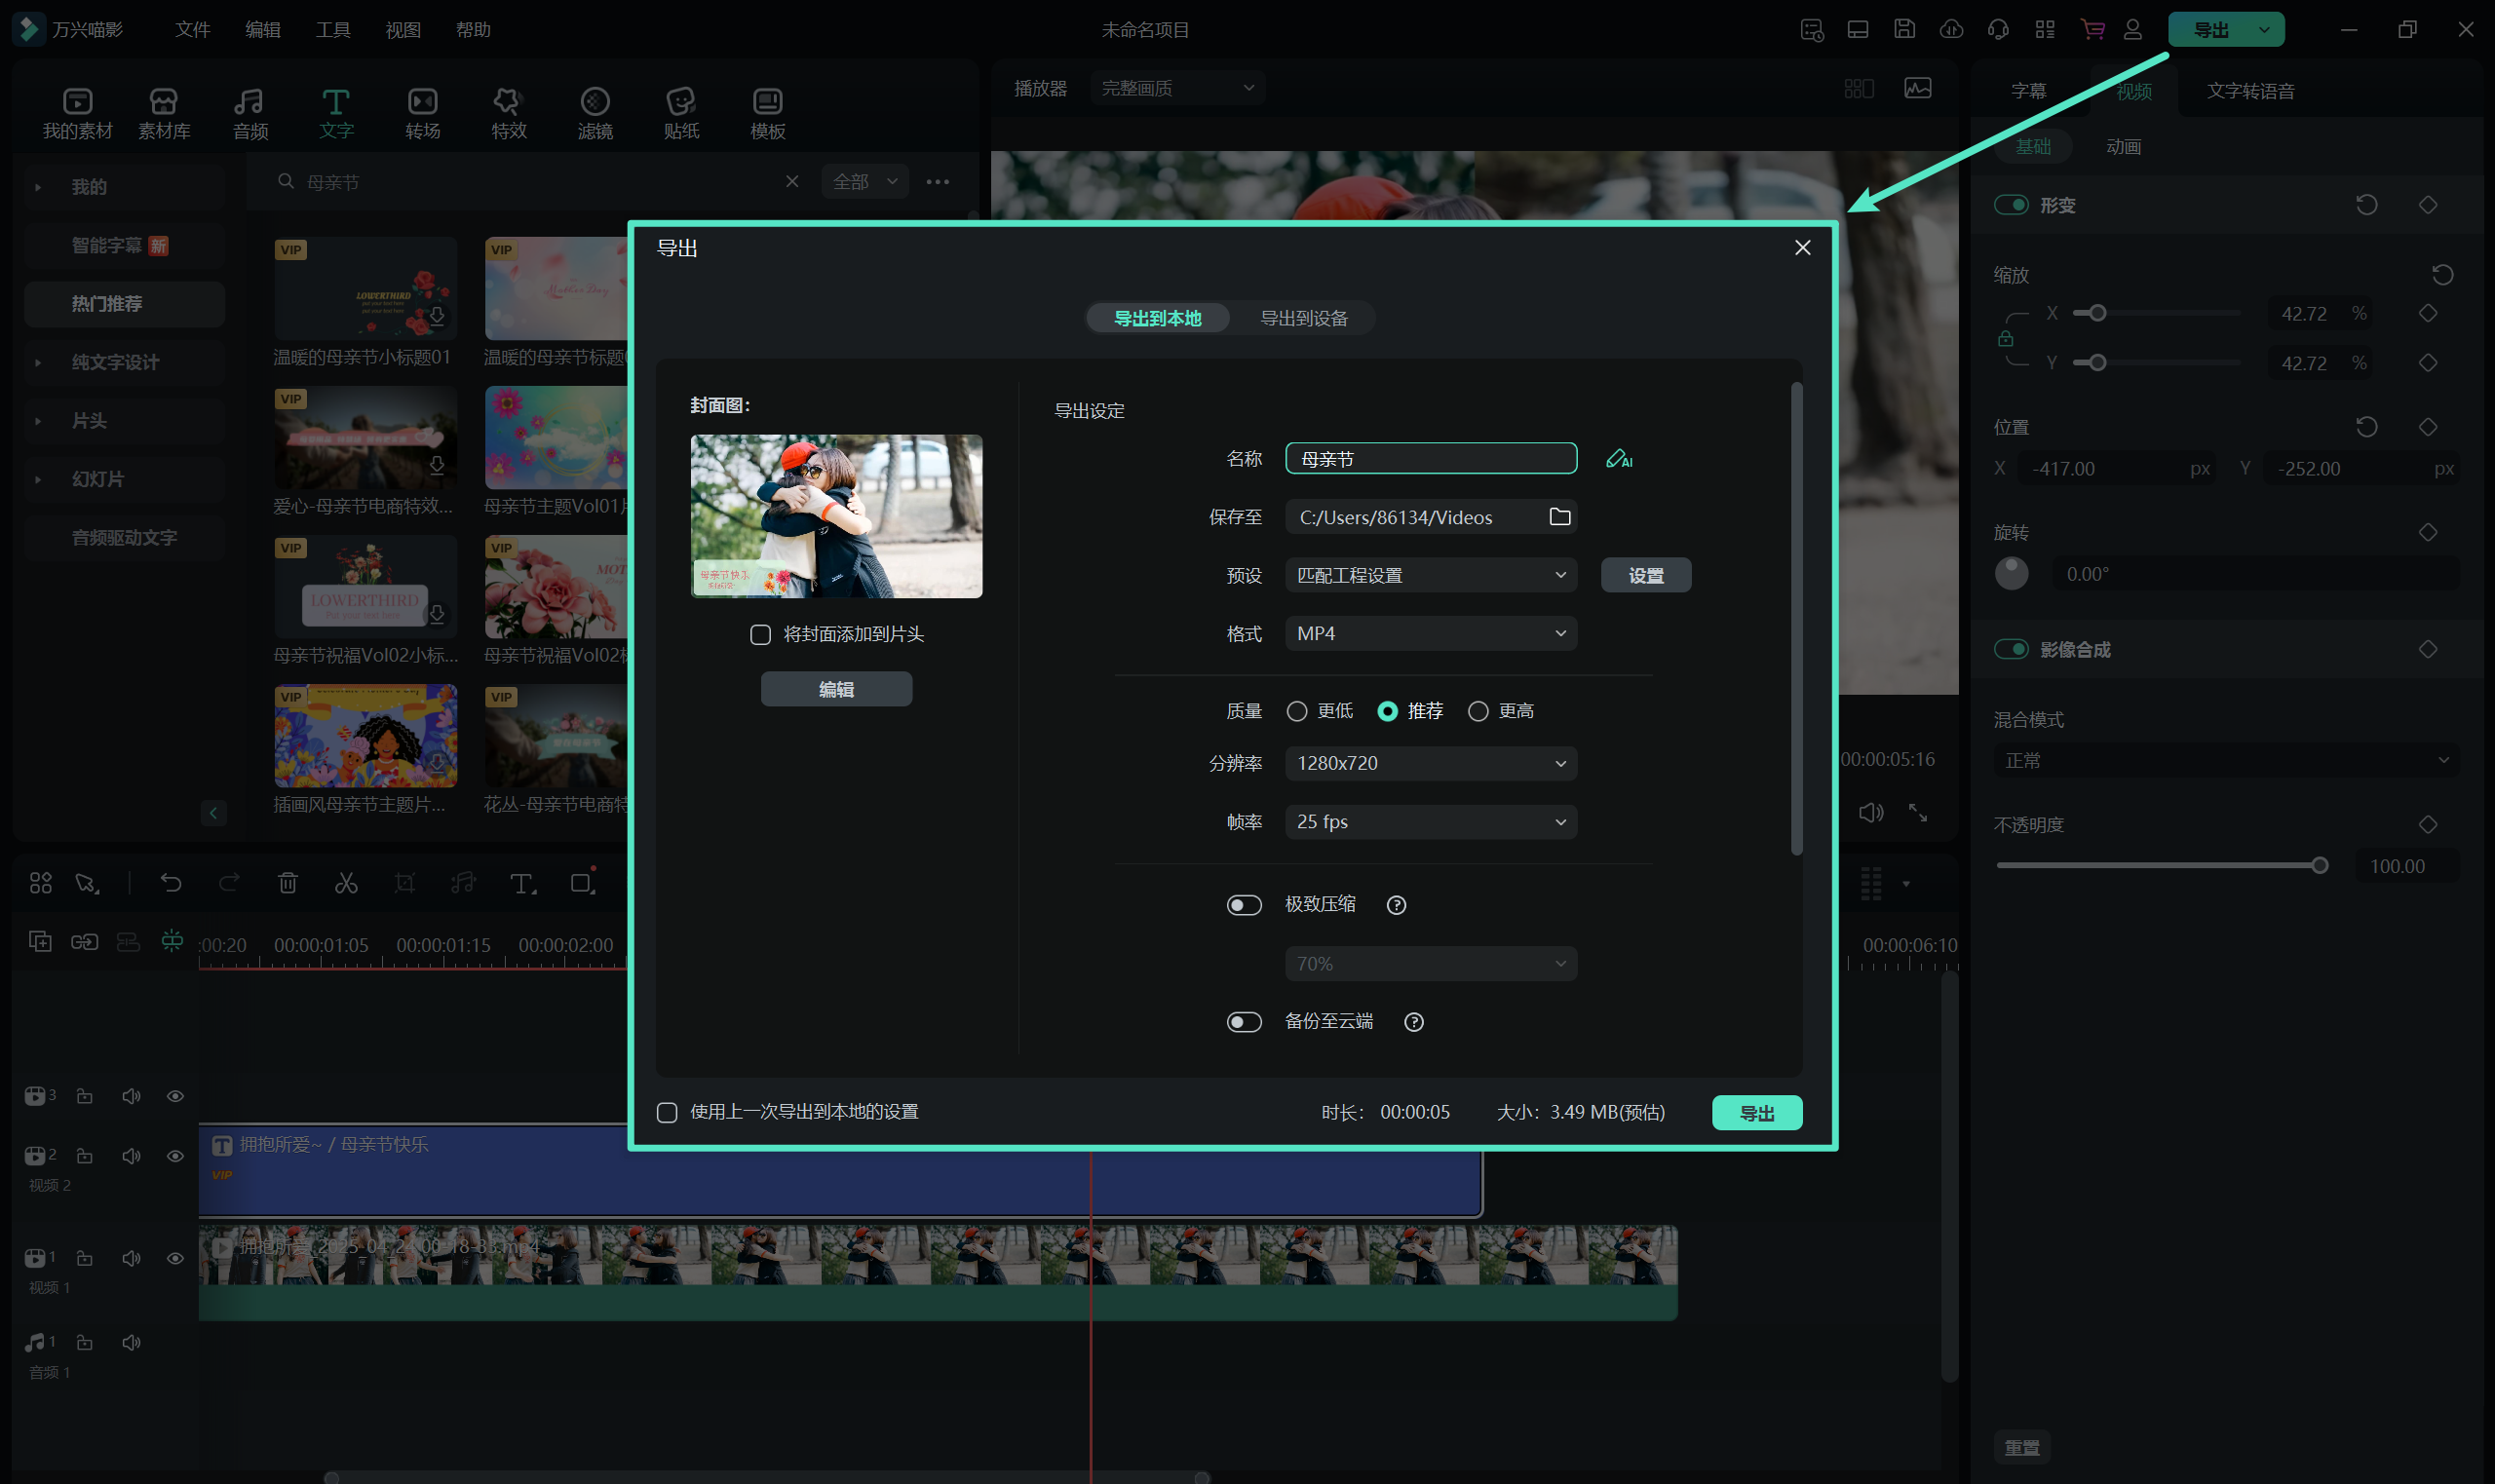Check 将封面添加到片头 checkbox
The height and width of the screenshot is (1484, 2495).
coord(760,635)
